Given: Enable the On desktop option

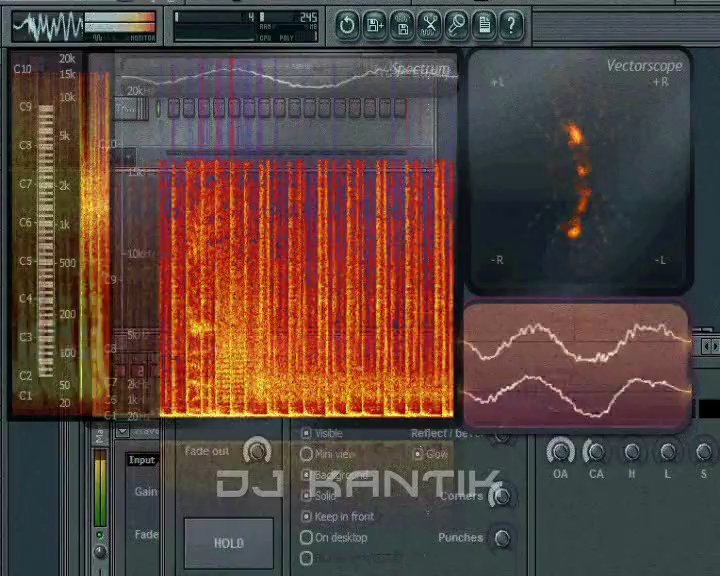Looking at the screenshot, I should [306, 537].
